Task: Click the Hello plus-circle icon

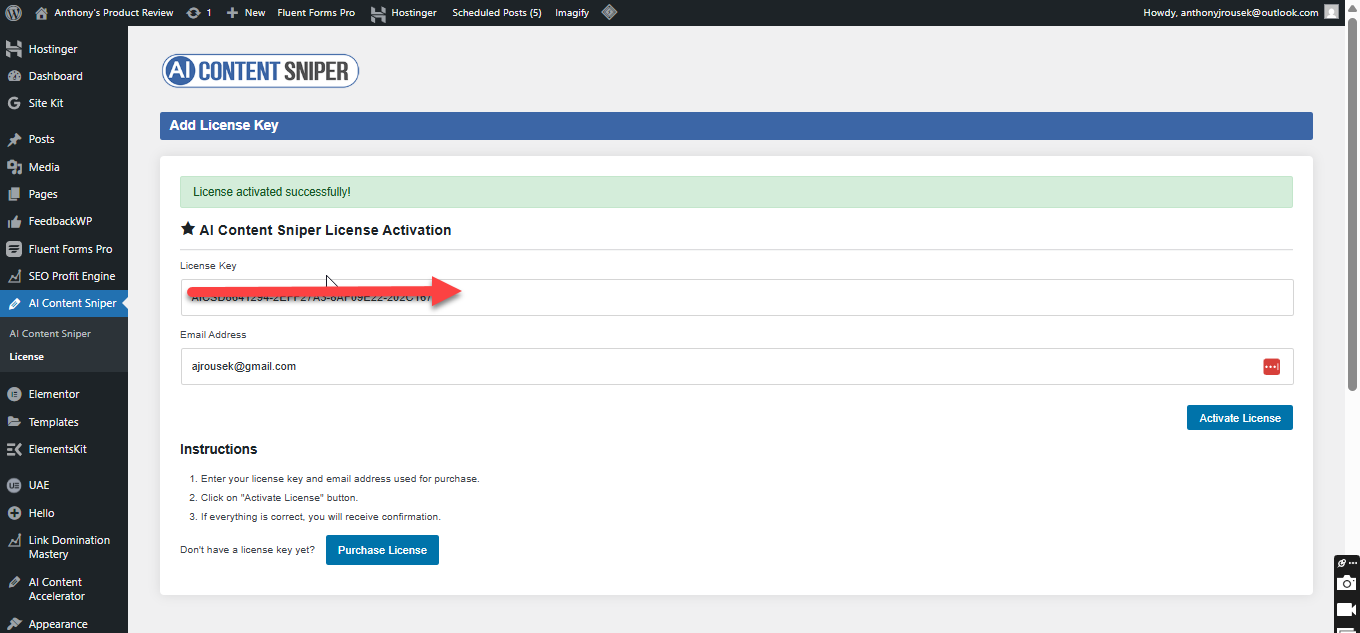Action: [14, 513]
